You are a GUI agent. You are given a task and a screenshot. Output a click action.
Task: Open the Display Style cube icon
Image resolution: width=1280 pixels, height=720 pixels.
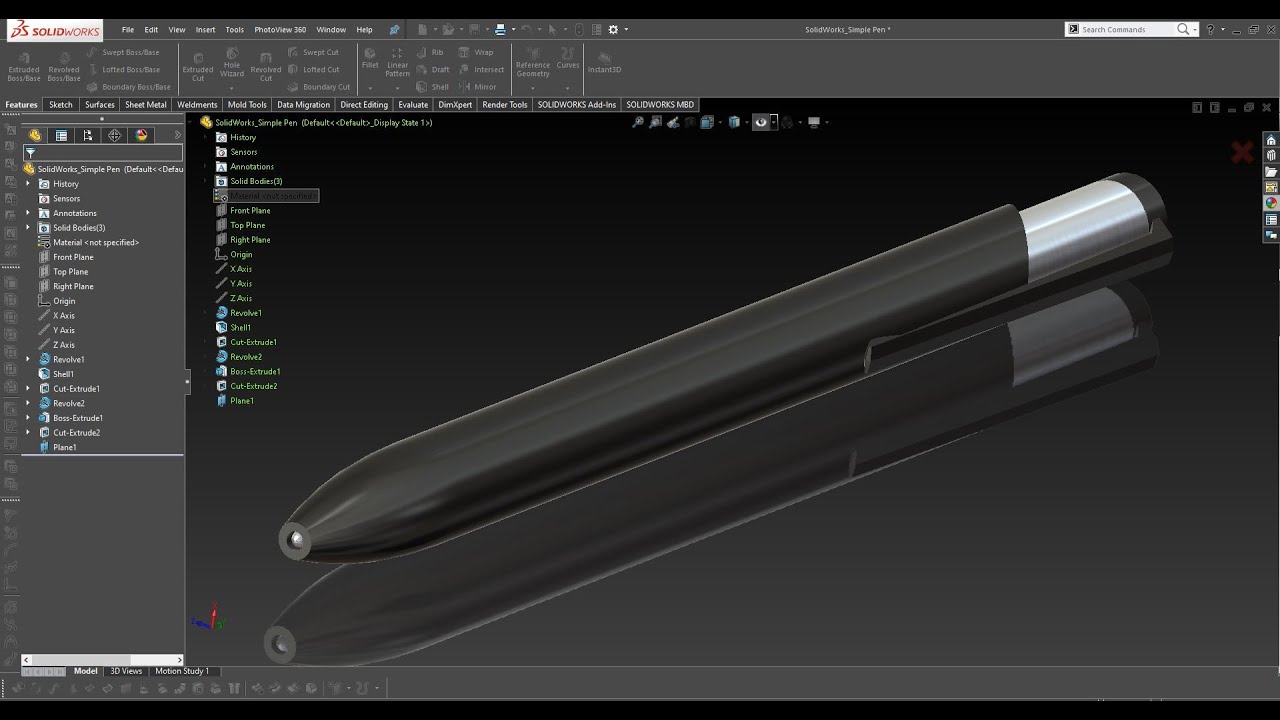(x=734, y=122)
